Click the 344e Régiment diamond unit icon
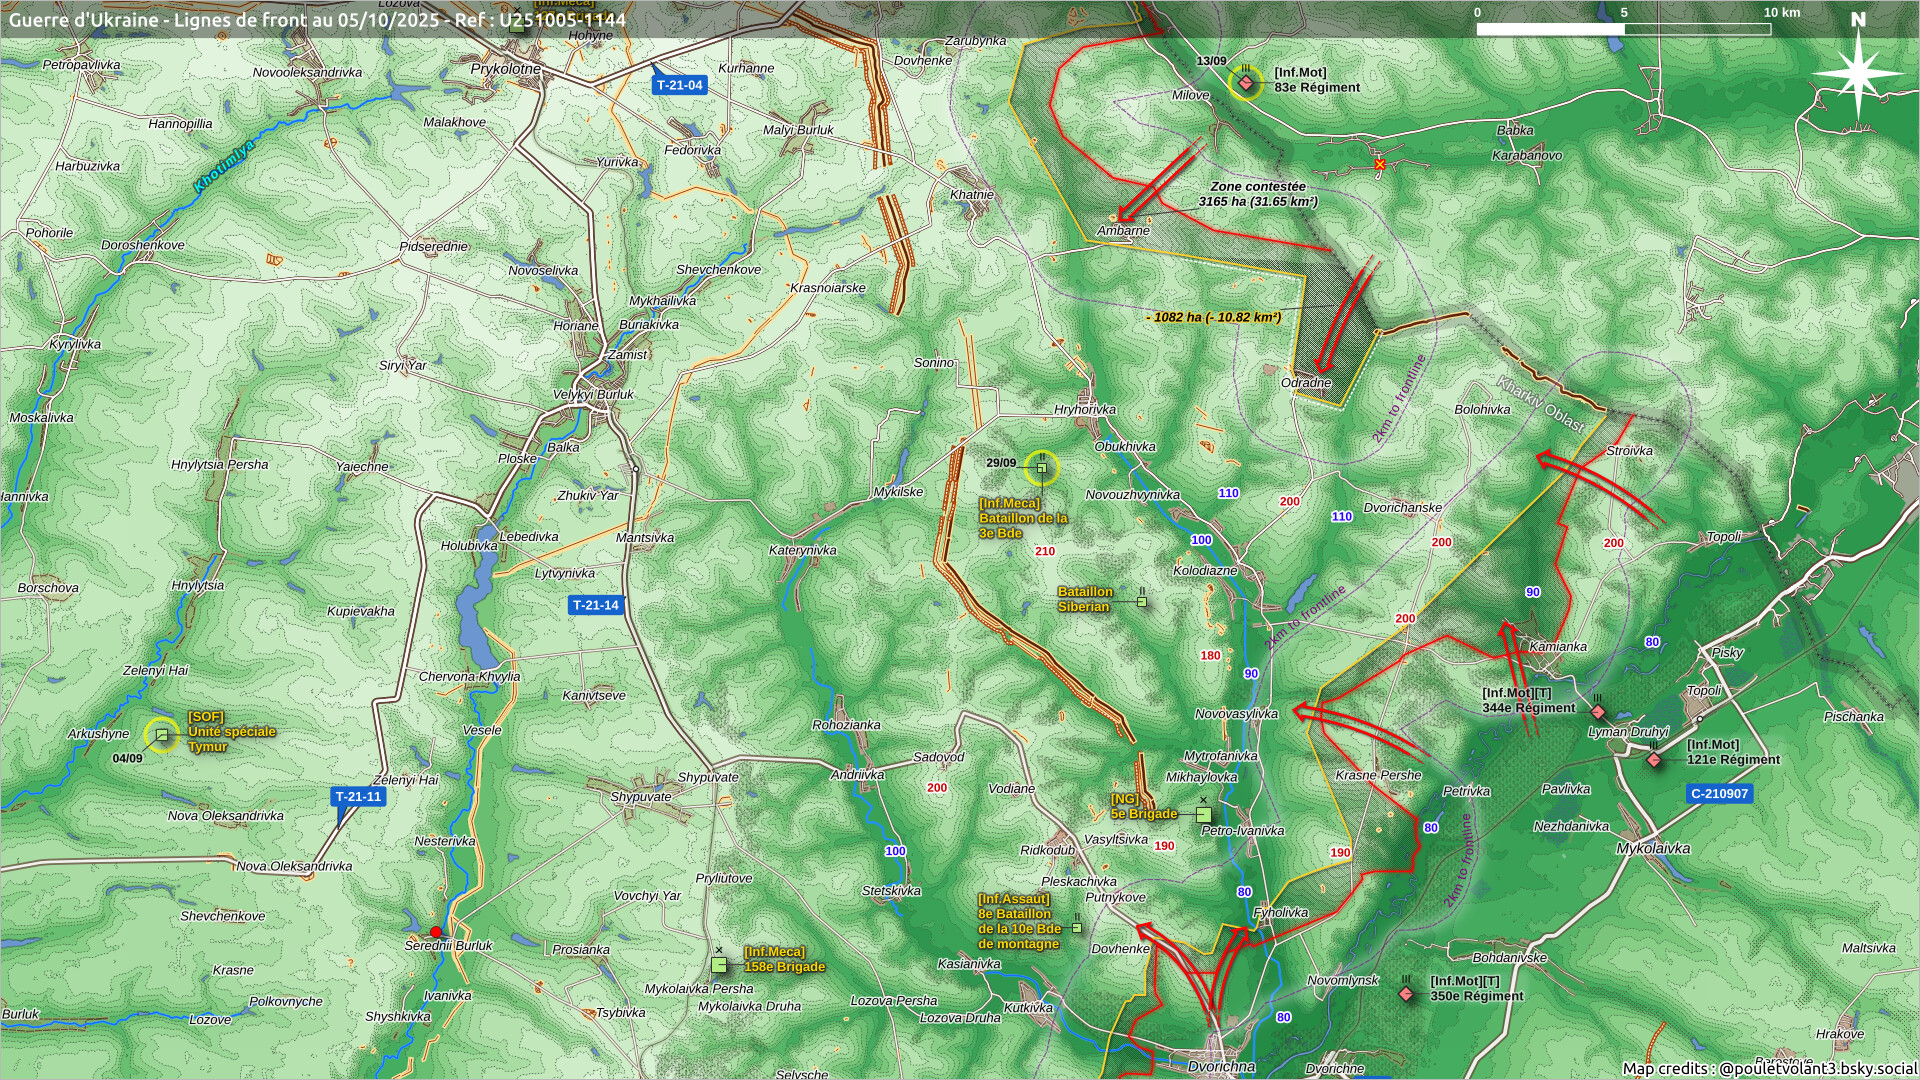 (x=1598, y=712)
